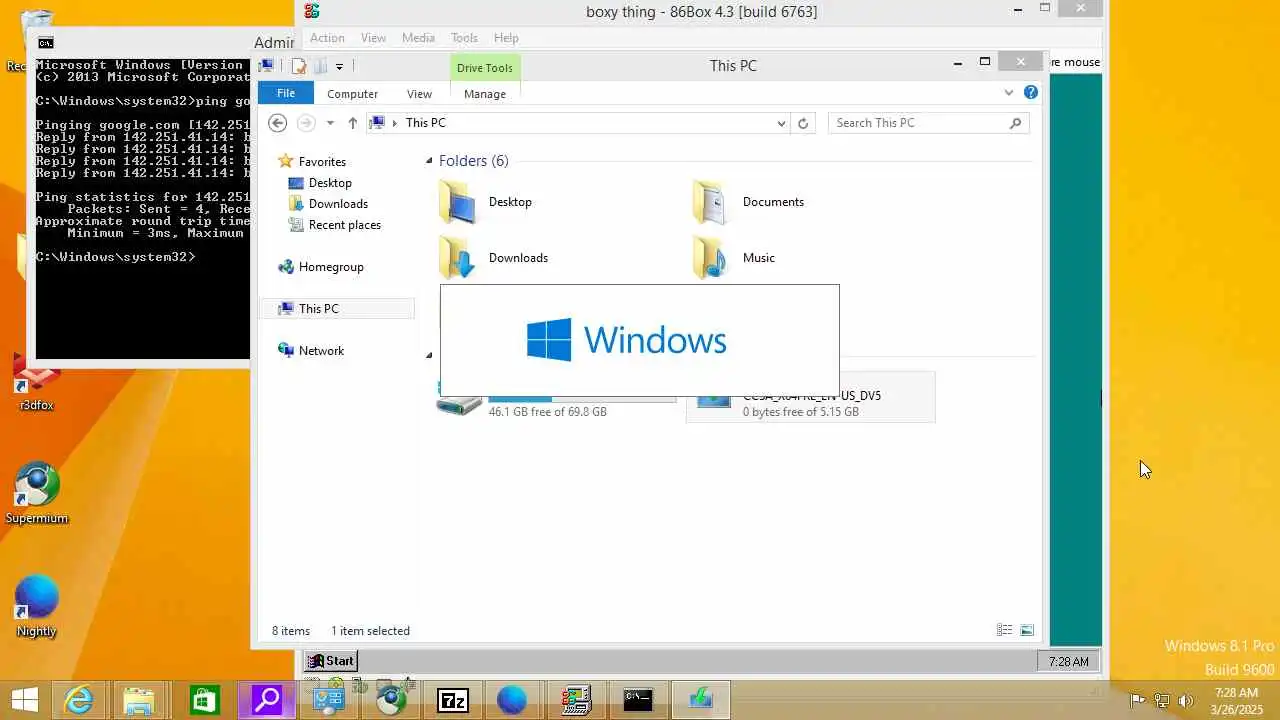The image size is (1280, 720).
Task: Switch to Command Prompt taskbar icon
Action: 638,700
